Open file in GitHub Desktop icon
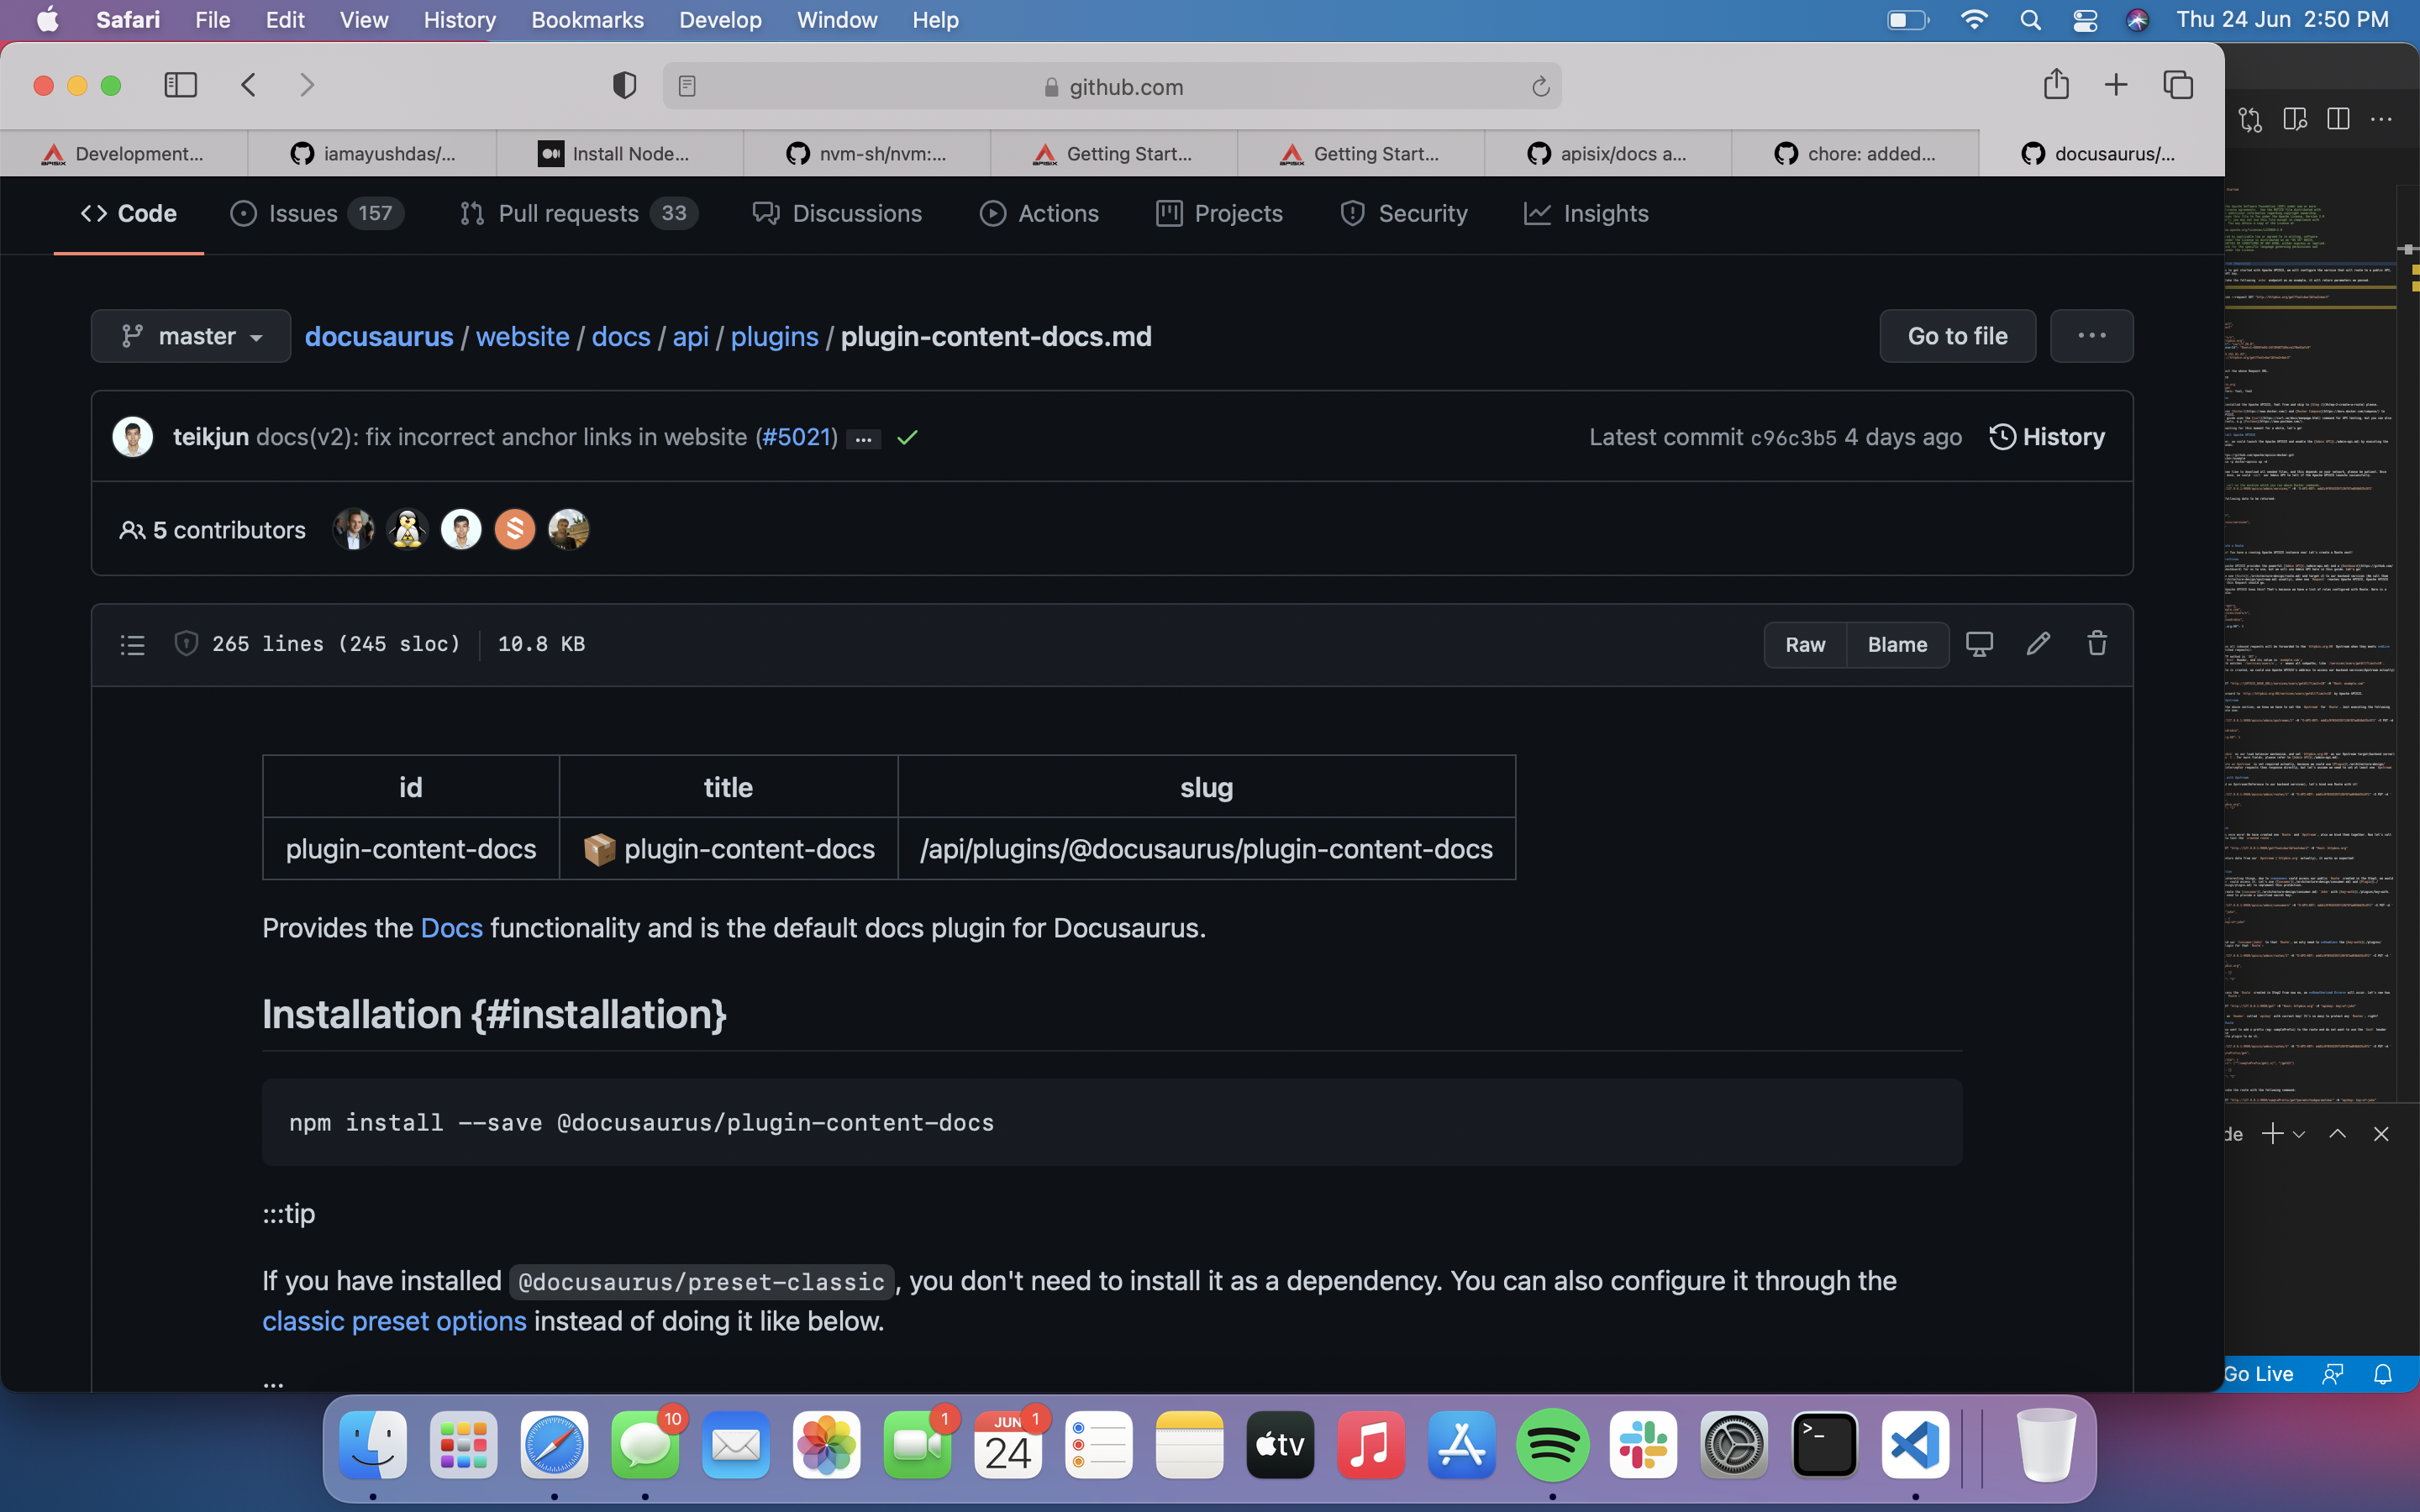This screenshot has width=2420, height=1512. click(x=1979, y=644)
